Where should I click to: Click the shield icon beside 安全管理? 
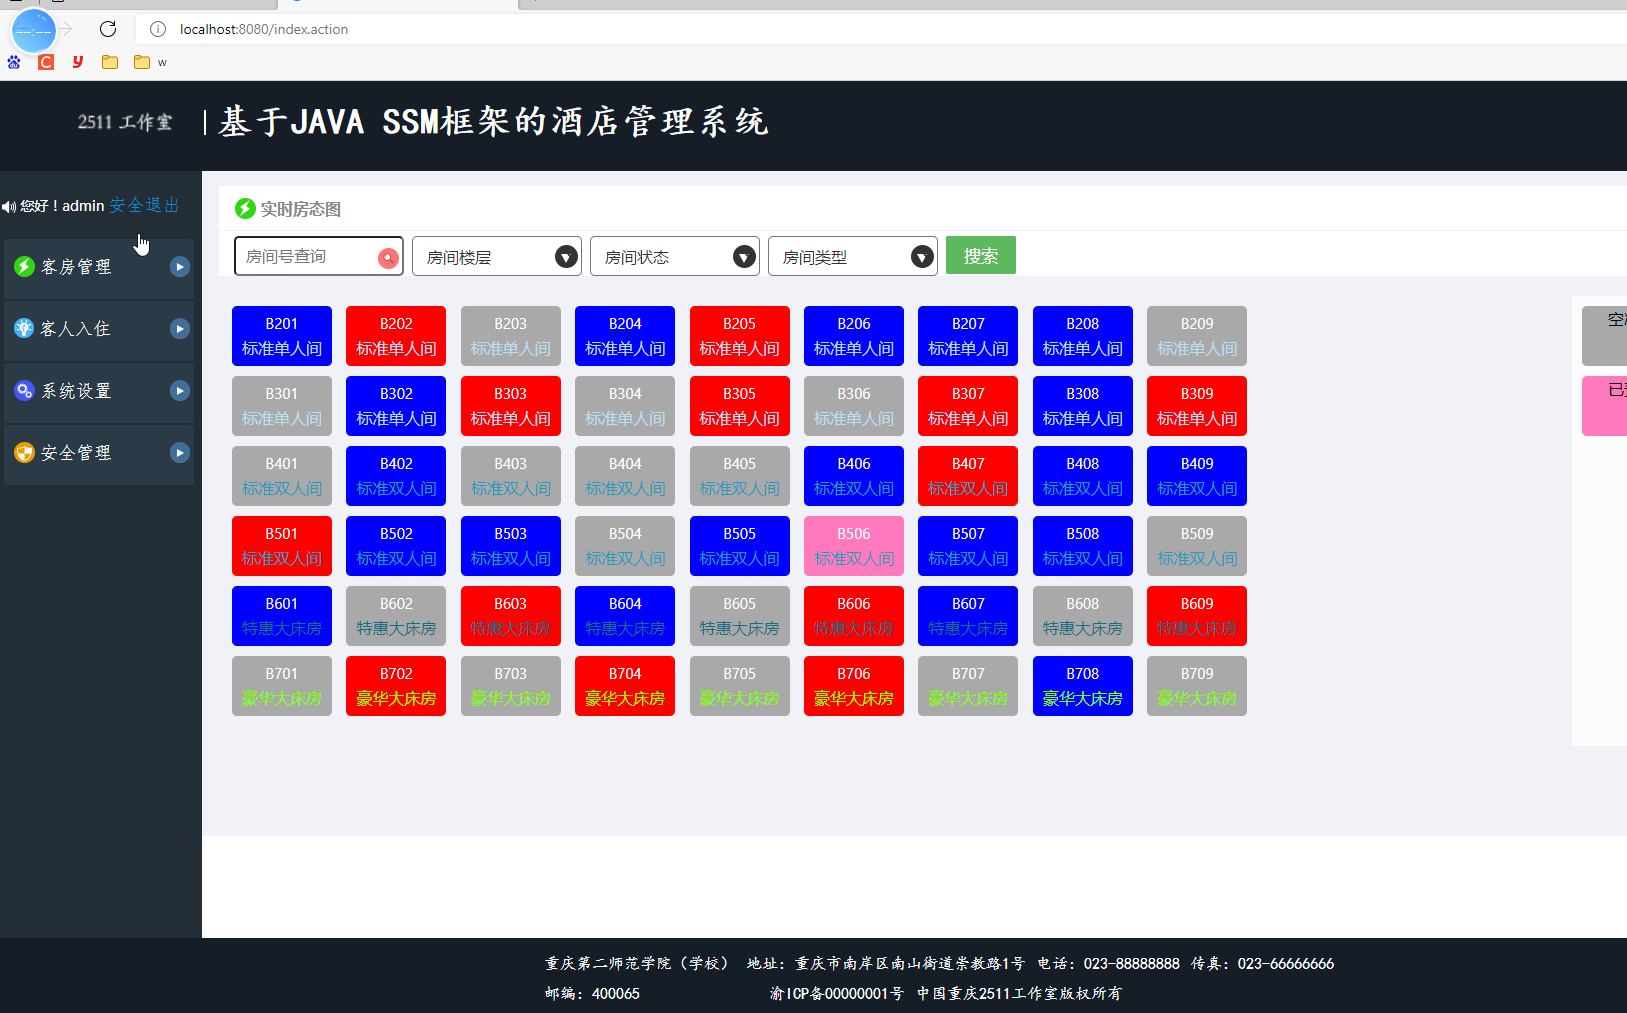pyautogui.click(x=24, y=452)
